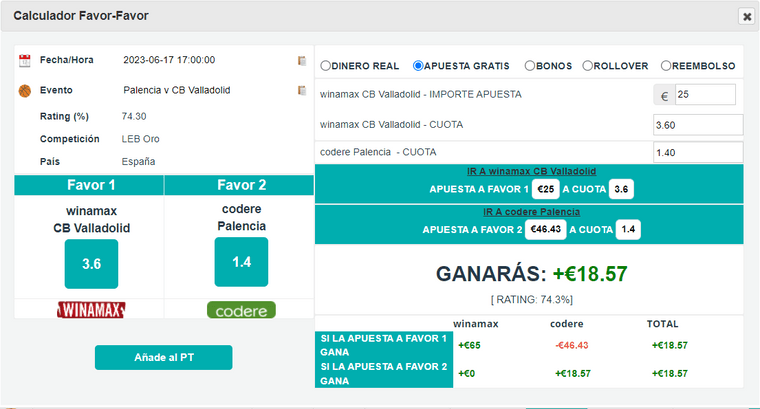
Task: Click the €25 stake value for Favor 1
Action: [546, 189]
